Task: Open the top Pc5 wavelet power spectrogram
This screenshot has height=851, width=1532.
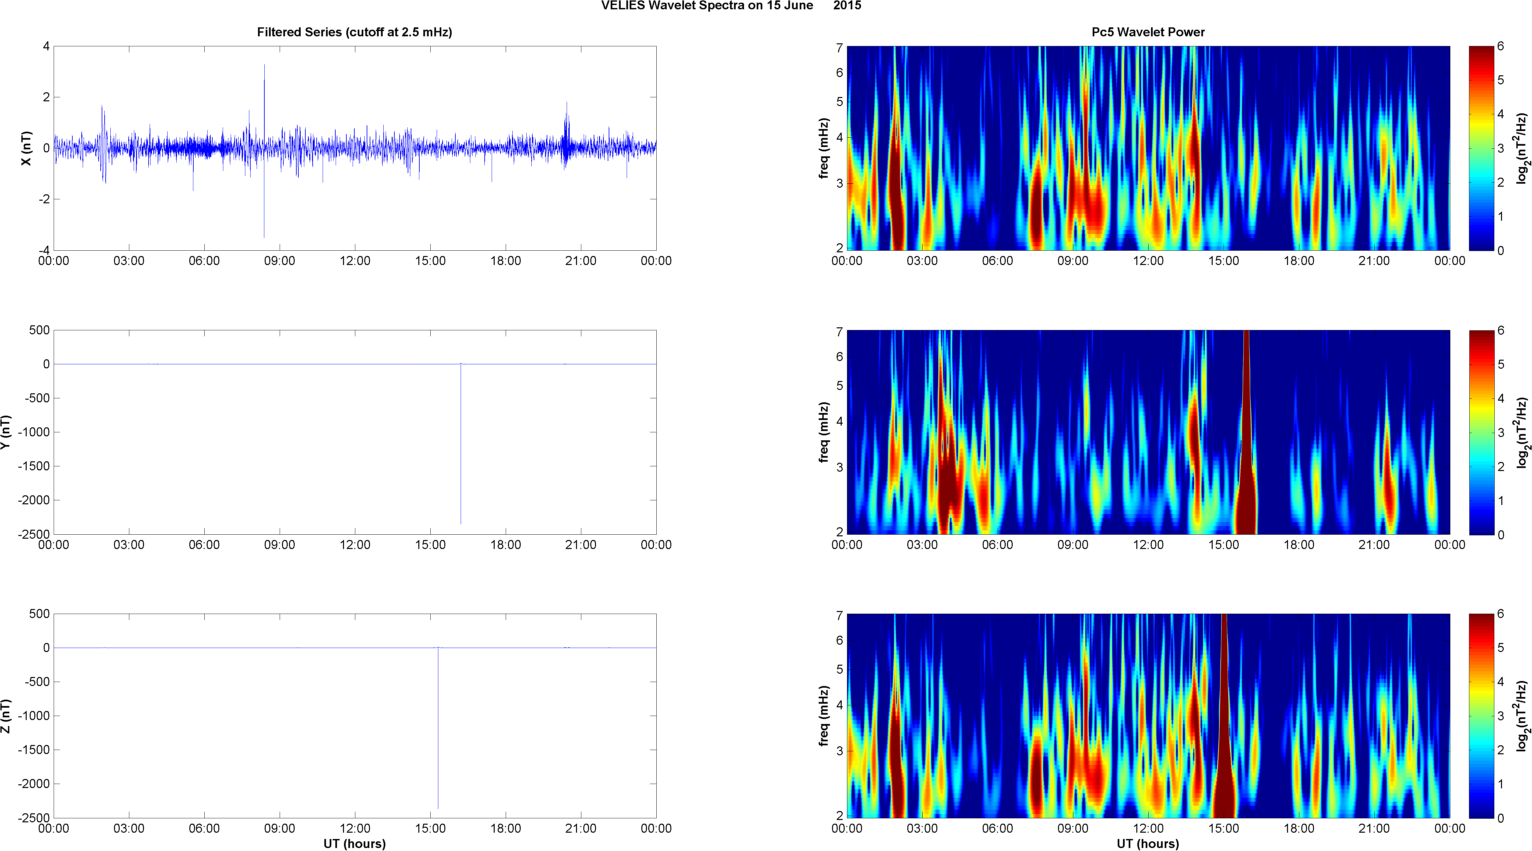Action: click(1148, 148)
